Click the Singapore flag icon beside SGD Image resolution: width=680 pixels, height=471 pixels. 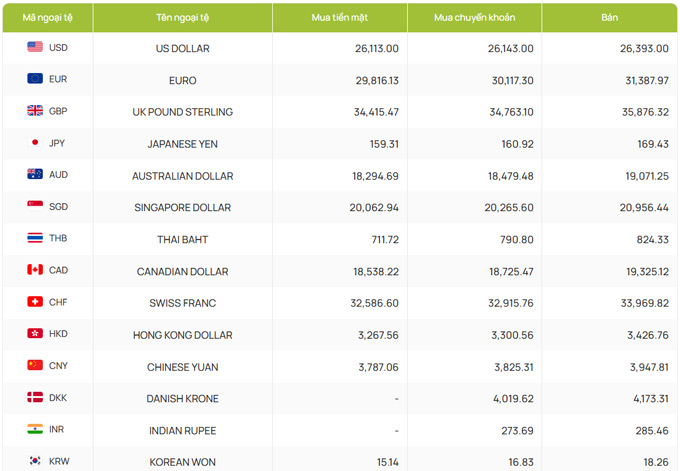[35, 206]
